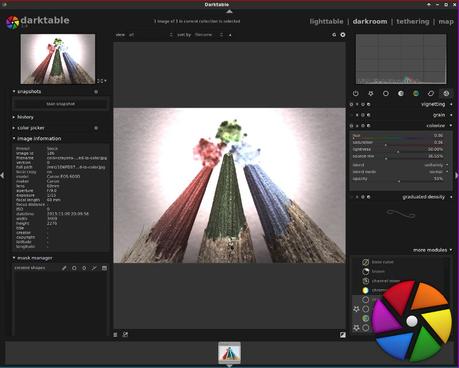
Task: Toggle colorize module on/off
Action: [351, 126]
